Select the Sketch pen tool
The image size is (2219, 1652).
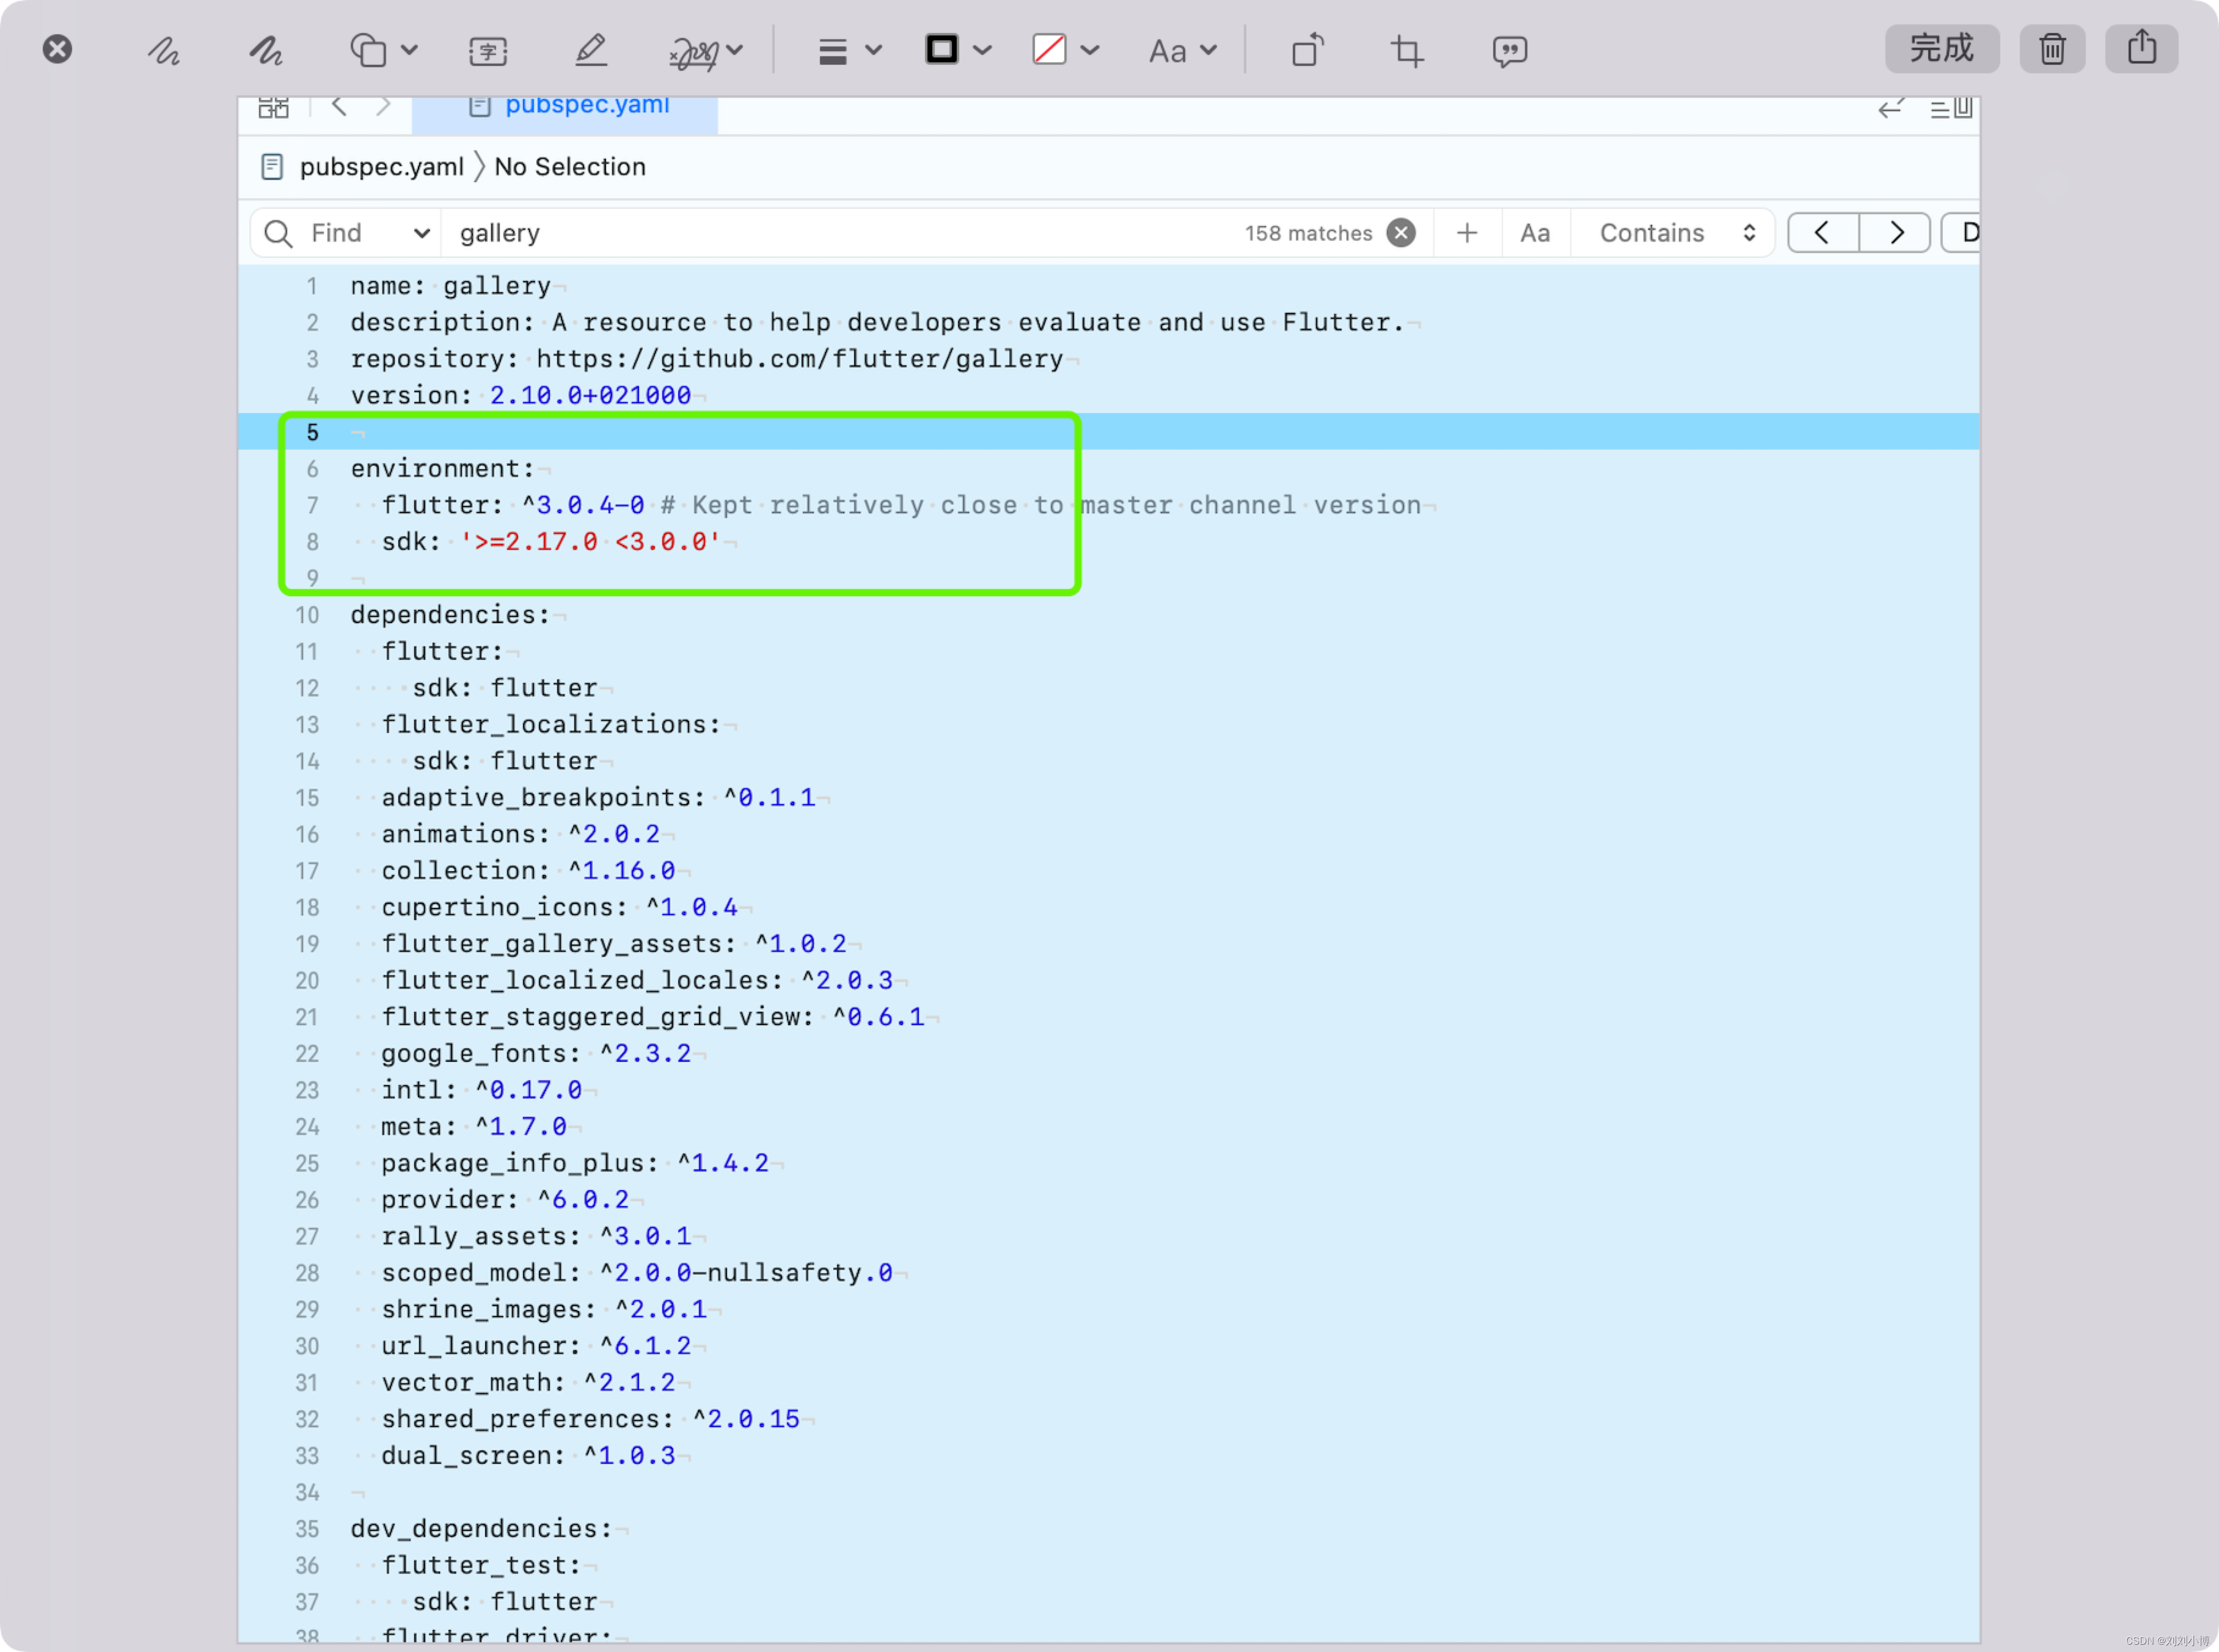164,50
